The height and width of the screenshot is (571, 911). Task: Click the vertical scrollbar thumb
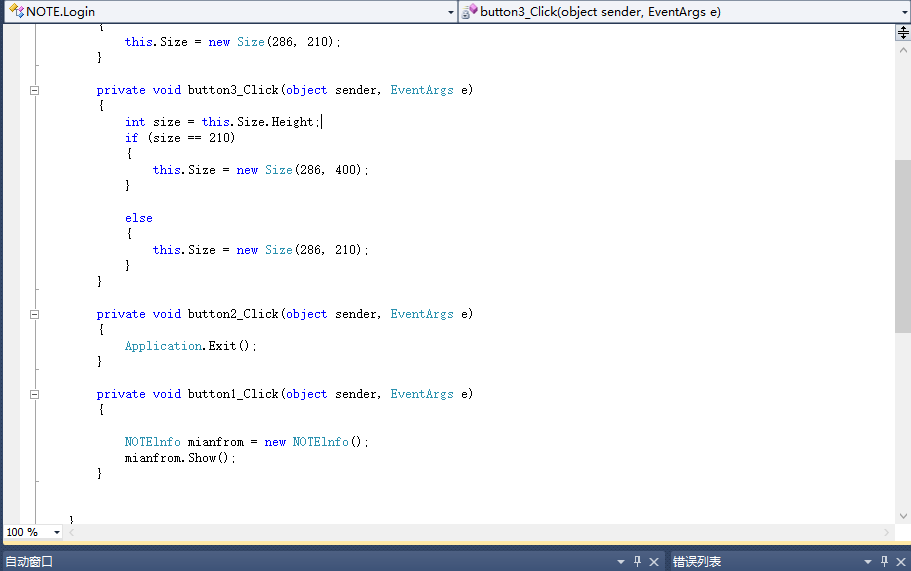903,246
